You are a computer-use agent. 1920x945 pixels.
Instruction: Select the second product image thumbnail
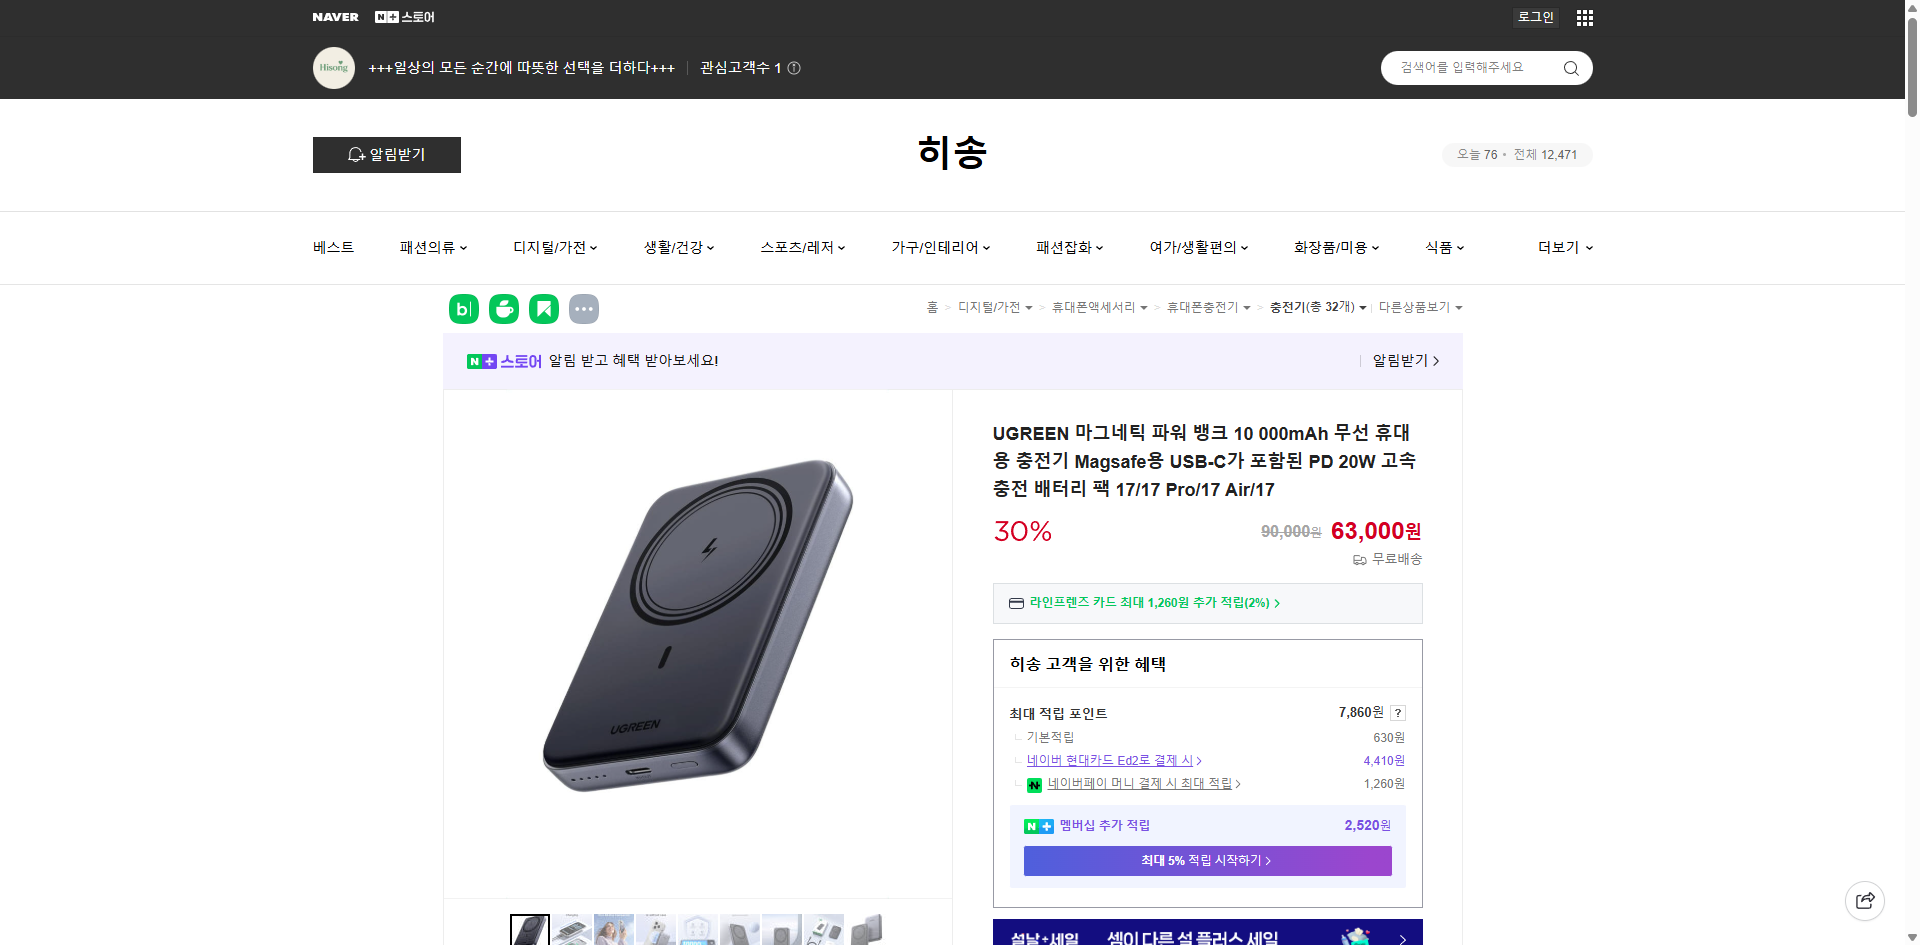(x=571, y=930)
